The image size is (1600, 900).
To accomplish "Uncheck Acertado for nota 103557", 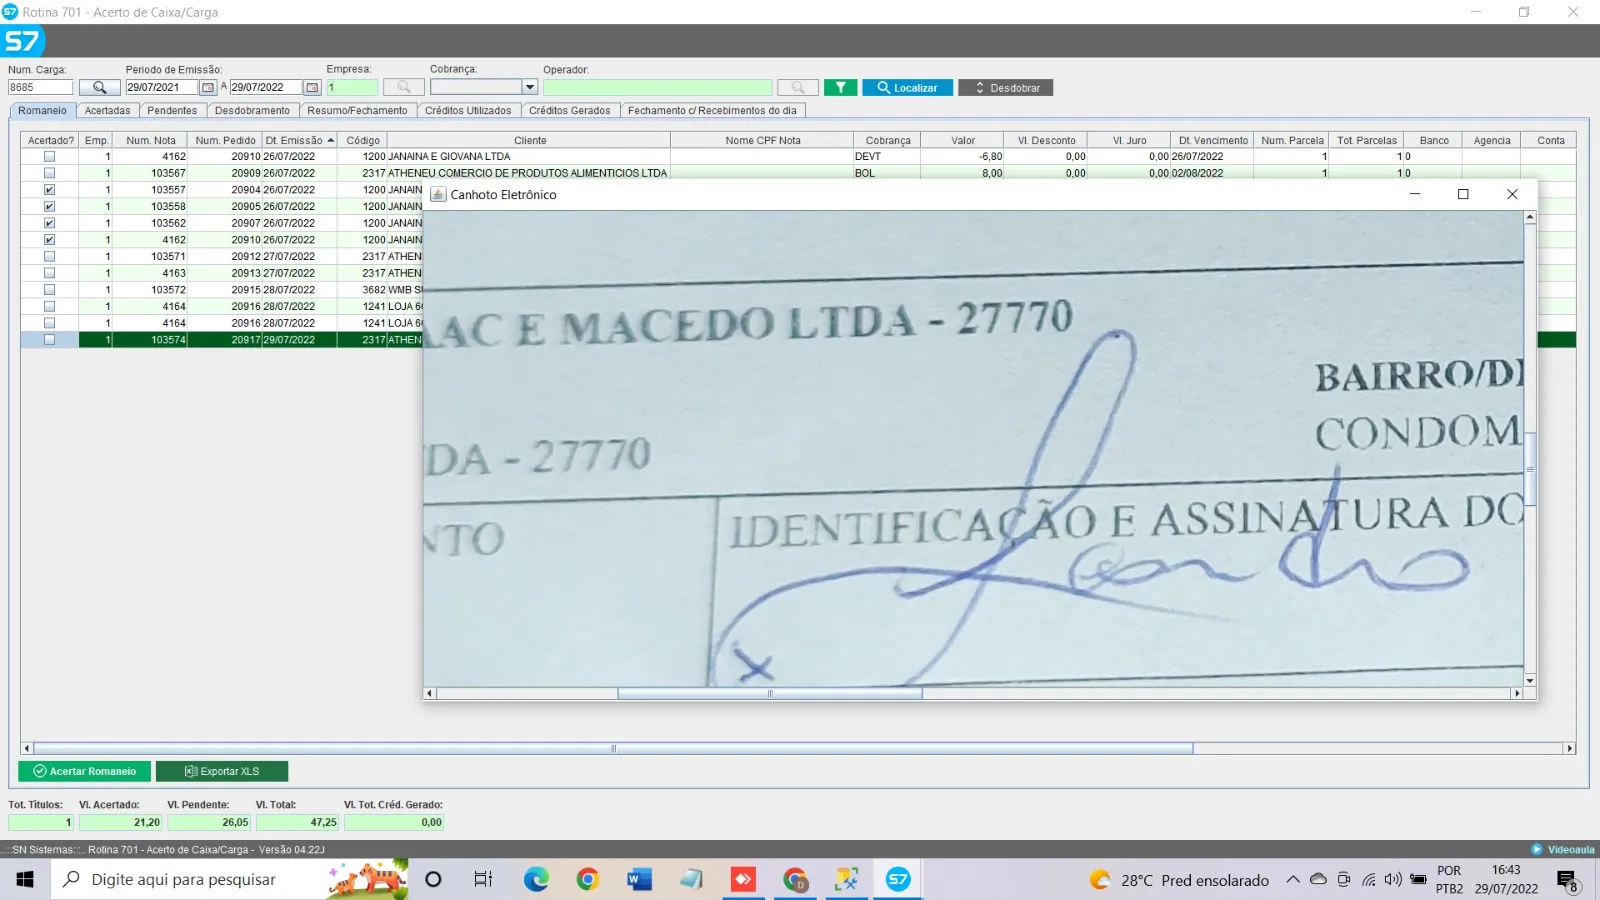I will [x=48, y=189].
